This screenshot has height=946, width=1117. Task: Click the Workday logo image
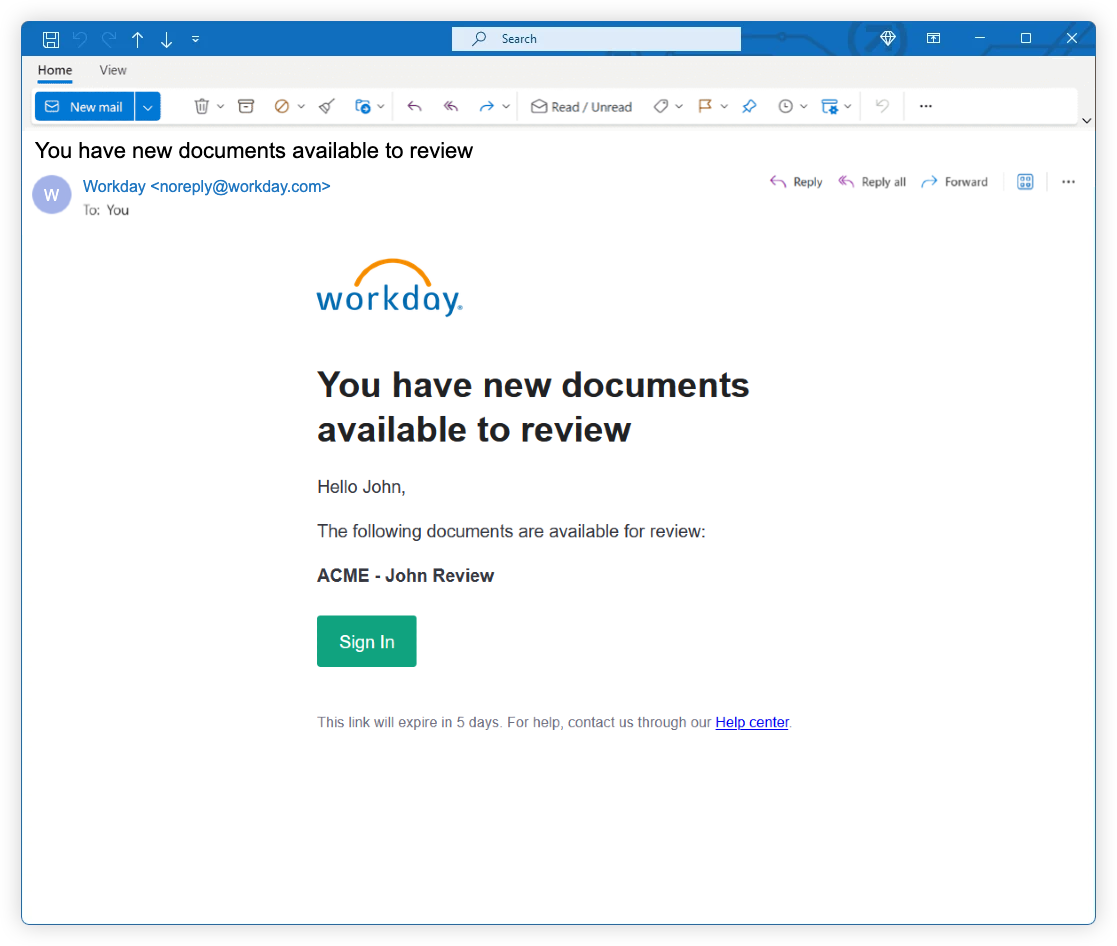pyautogui.click(x=390, y=287)
